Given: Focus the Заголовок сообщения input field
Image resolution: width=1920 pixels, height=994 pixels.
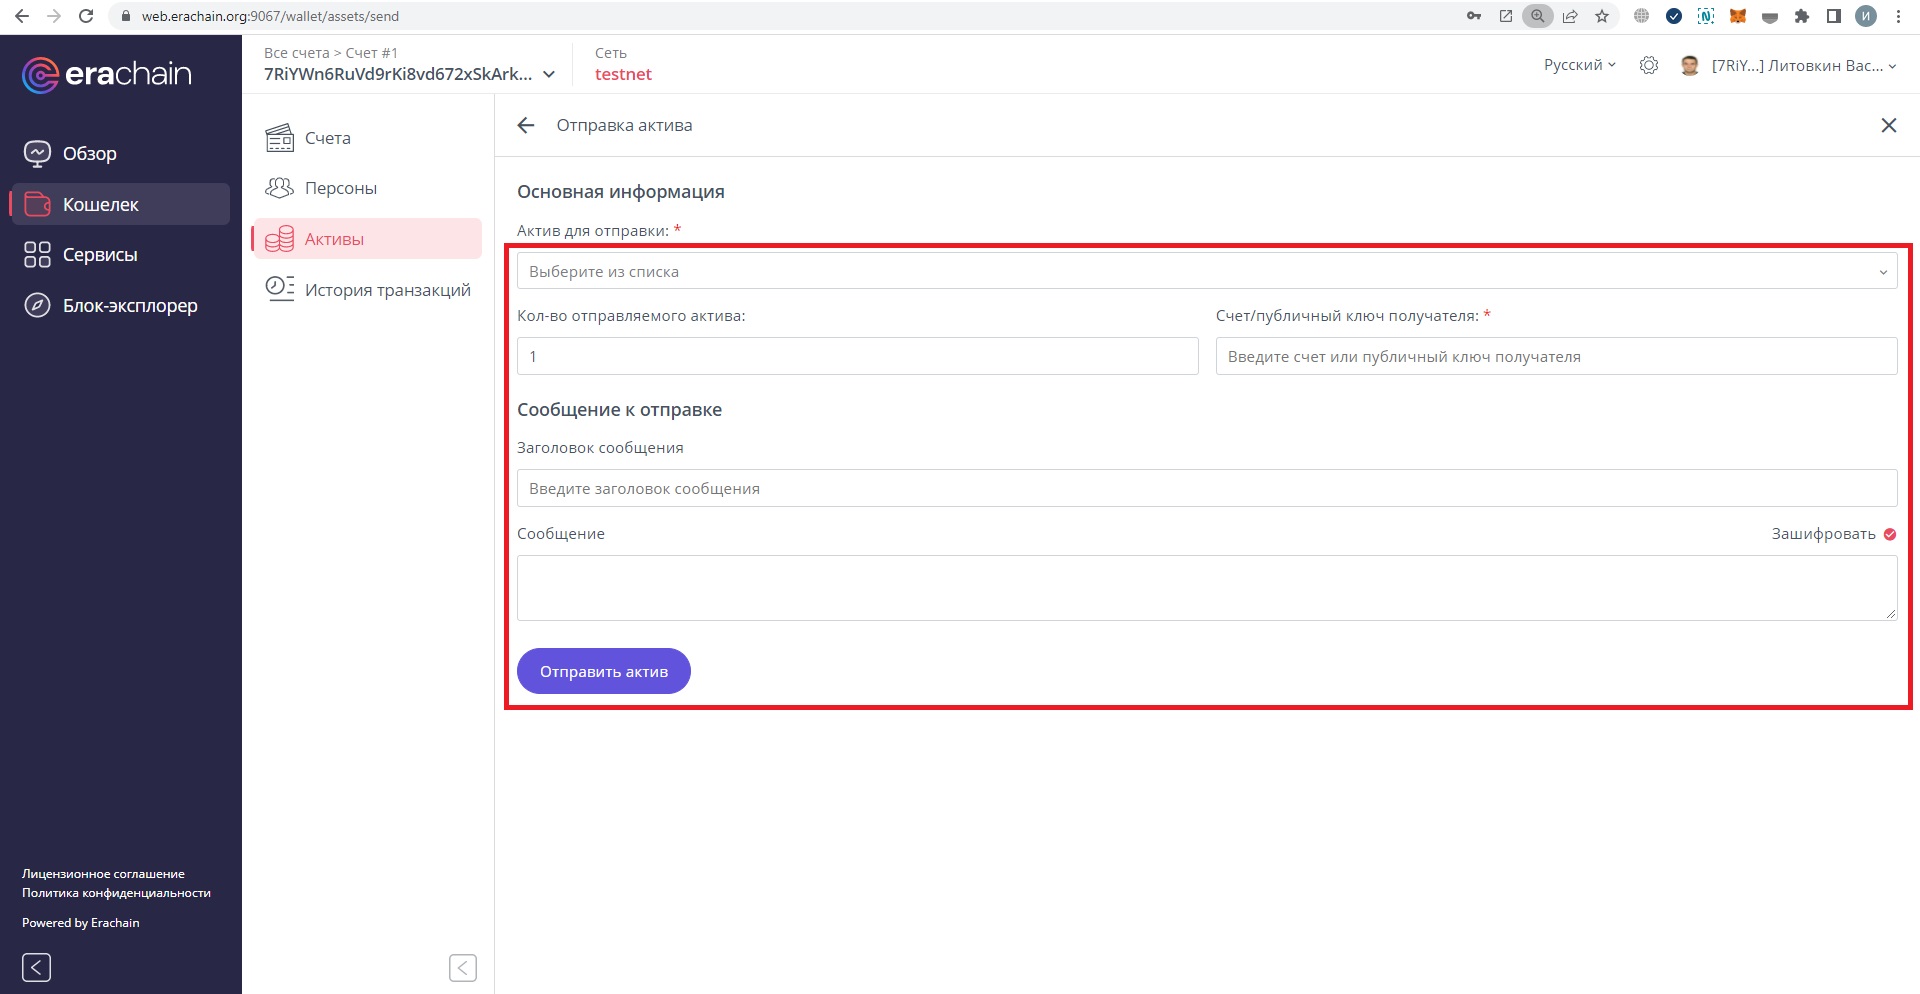Looking at the screenshot, I should point(1206,489).
